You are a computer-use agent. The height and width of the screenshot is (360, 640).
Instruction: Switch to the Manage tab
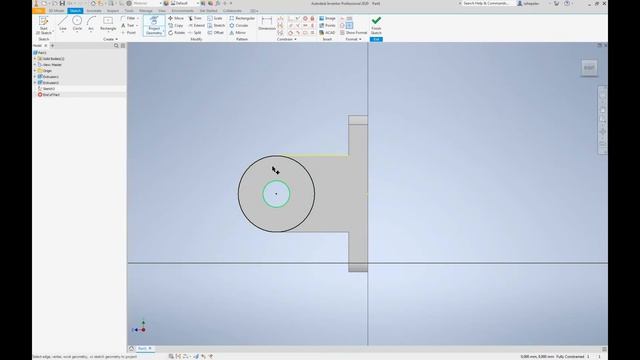pos(146,11)
